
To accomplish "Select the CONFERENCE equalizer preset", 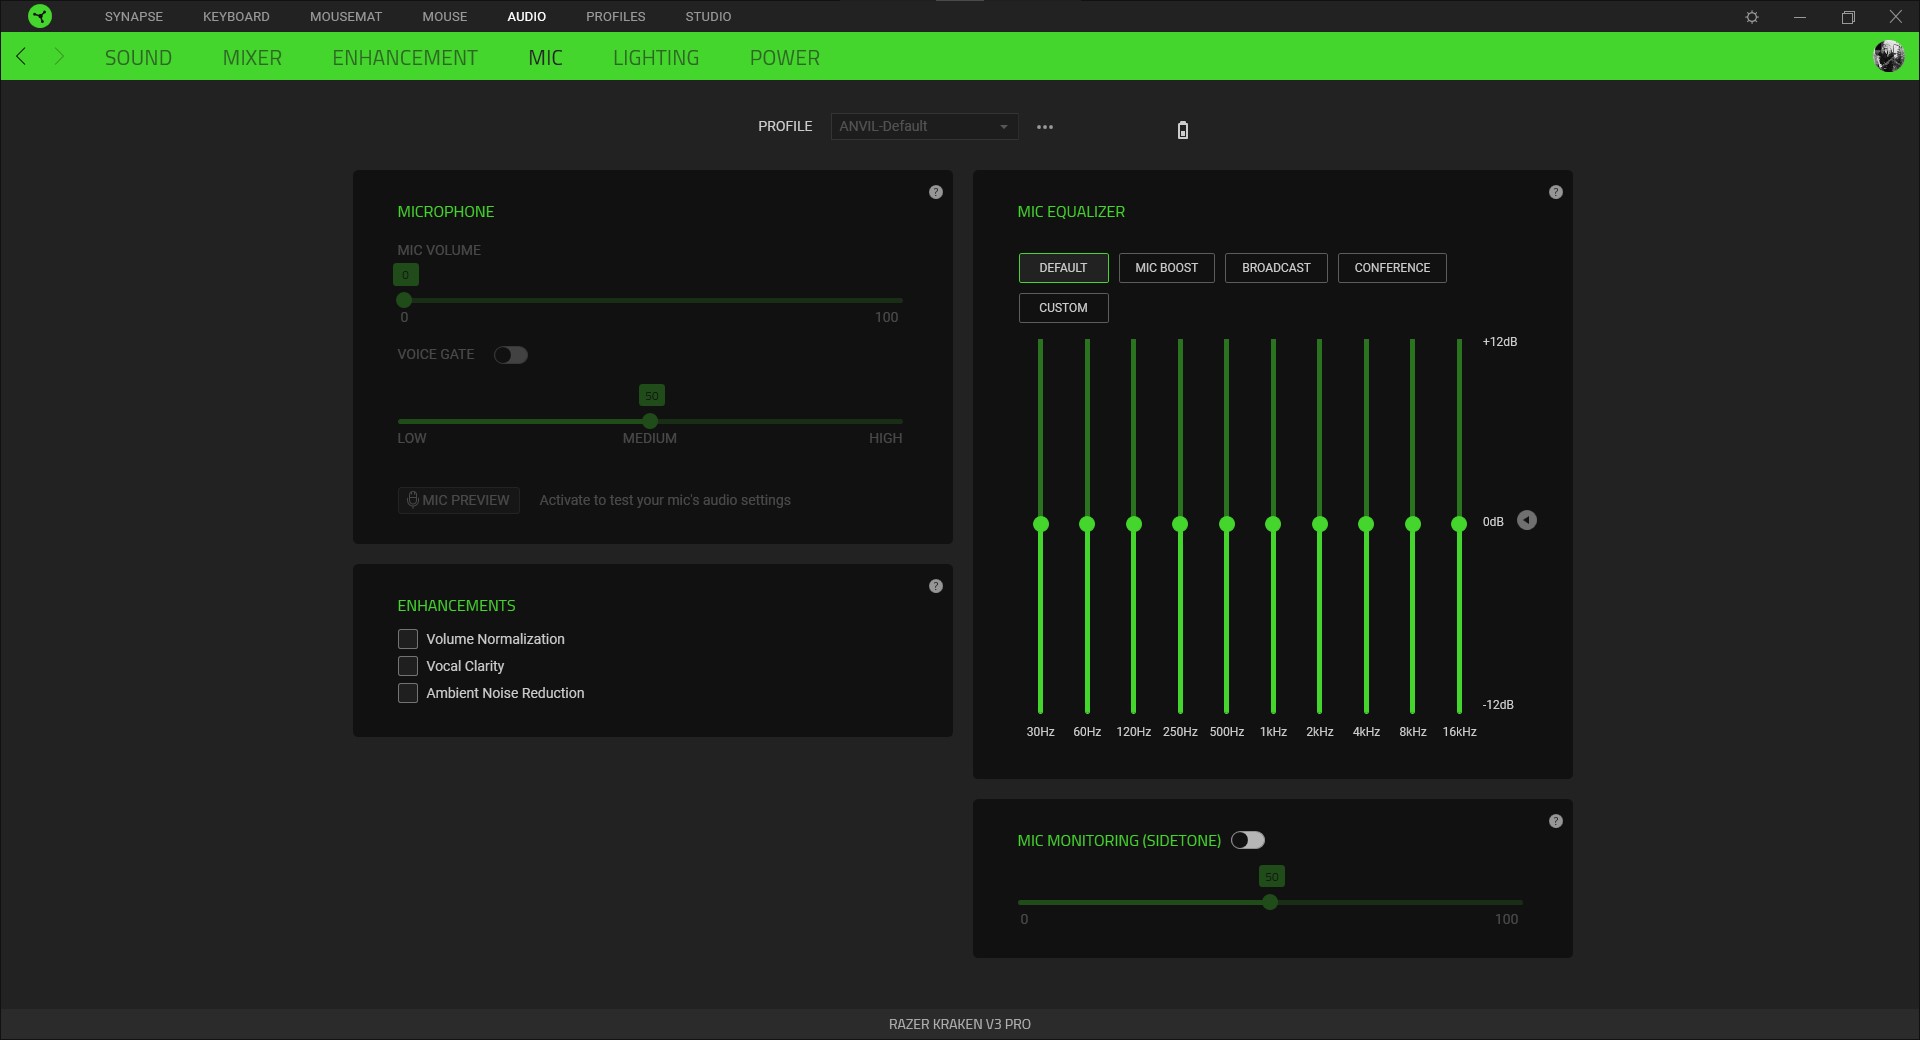I will point(1391,267).
